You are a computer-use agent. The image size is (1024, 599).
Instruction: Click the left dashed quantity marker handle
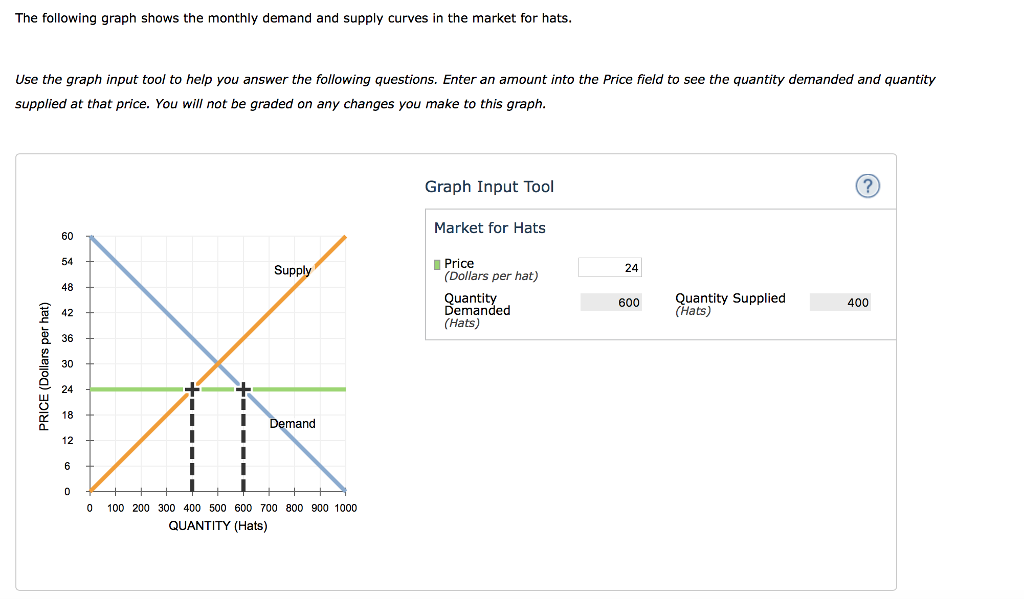point(192,388)
